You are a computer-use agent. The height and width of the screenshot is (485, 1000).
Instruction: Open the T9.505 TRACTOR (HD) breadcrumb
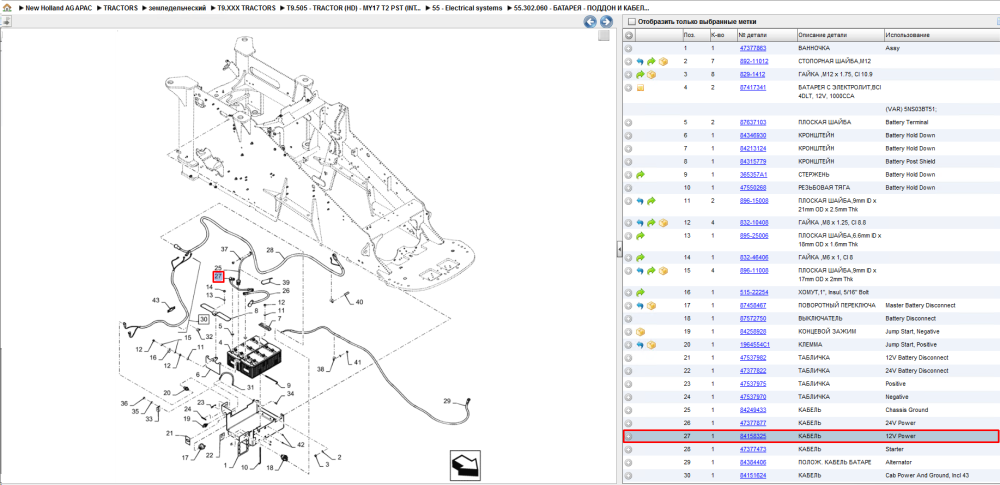(354, 8)
